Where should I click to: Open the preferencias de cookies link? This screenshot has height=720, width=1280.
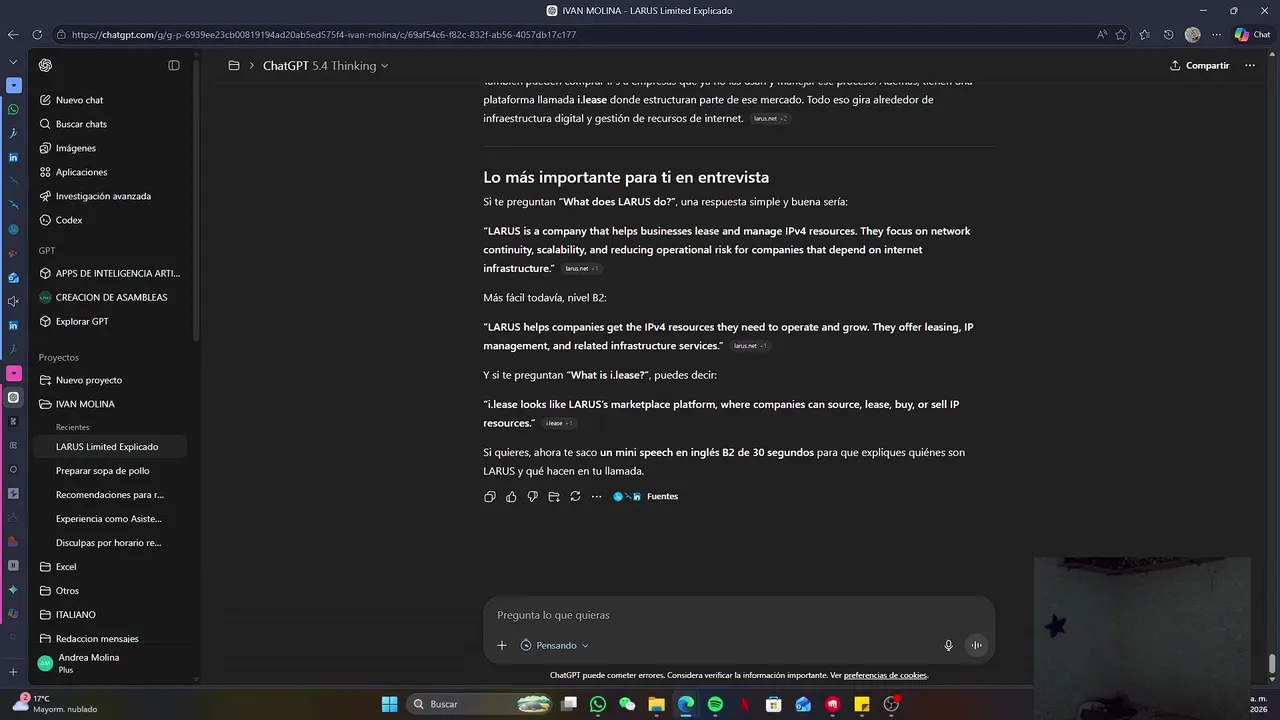point(885,675)
